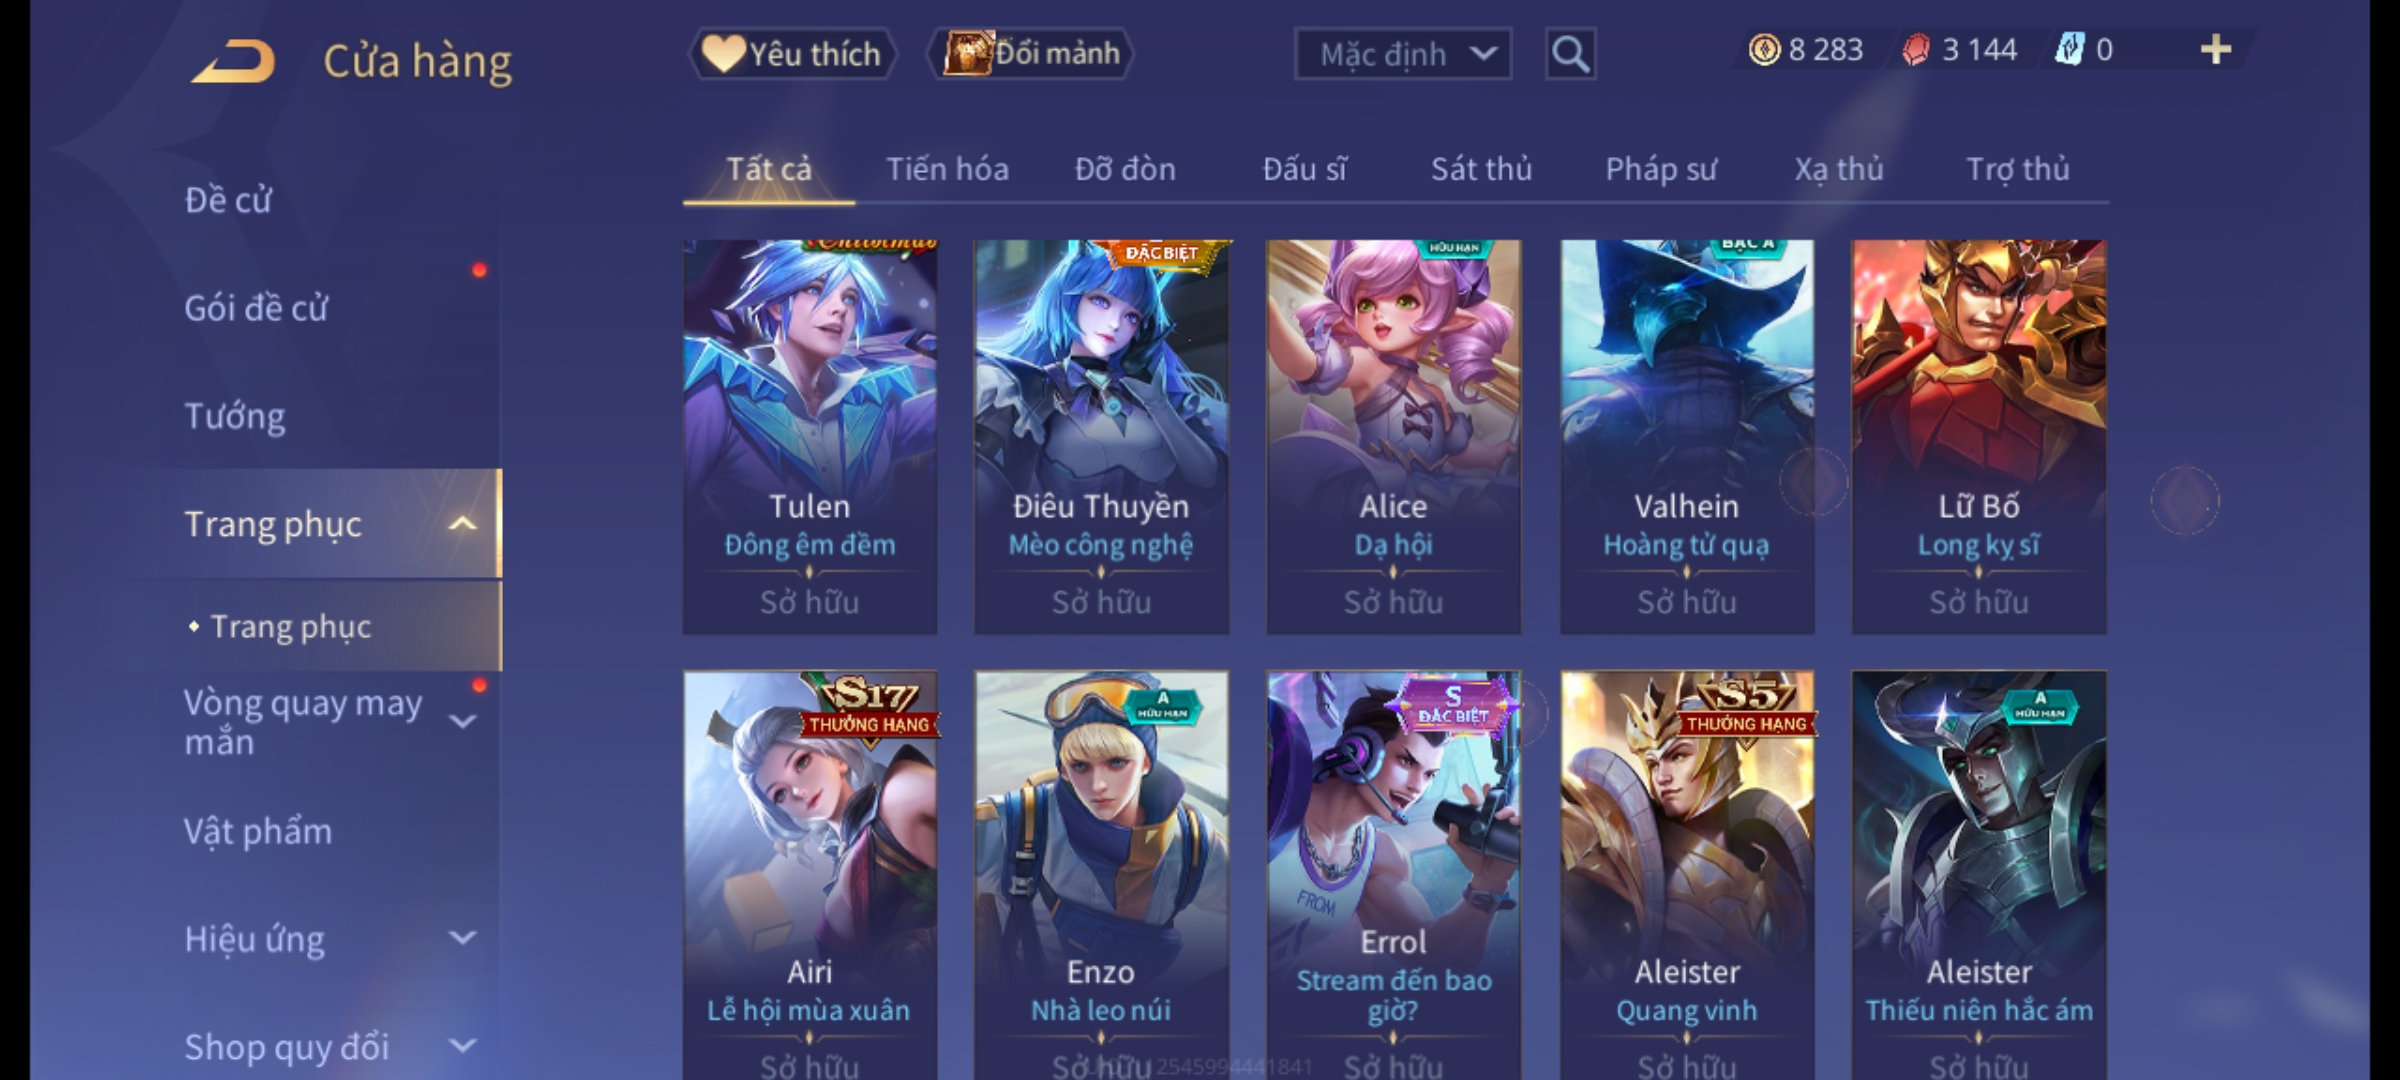The height and width of the screenshot is (1080, 2400).
Task: Select Tulen Đông êm đềm skin card
Action: click(x=810, y=437)
